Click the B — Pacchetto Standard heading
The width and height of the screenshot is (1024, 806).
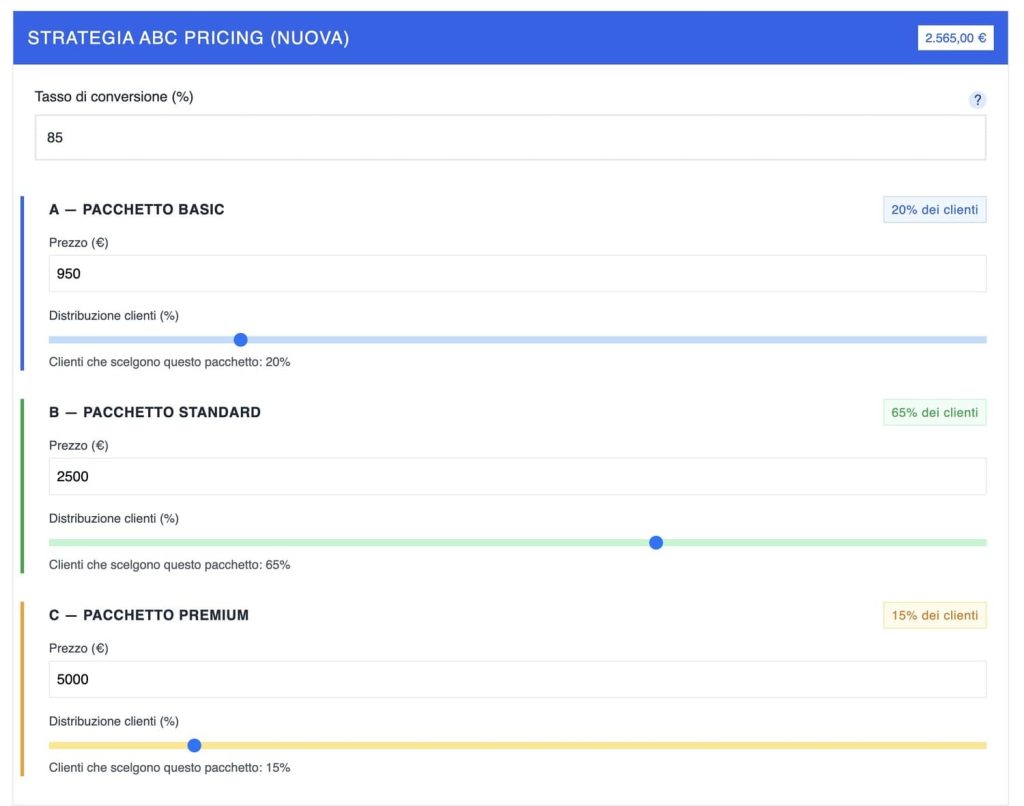coord(155,412)
